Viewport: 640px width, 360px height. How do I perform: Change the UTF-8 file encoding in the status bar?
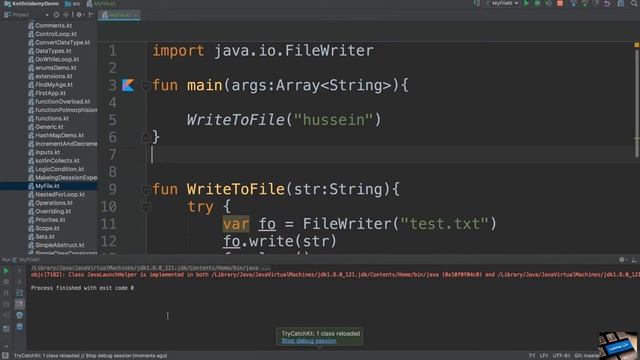tap(562, 356)
